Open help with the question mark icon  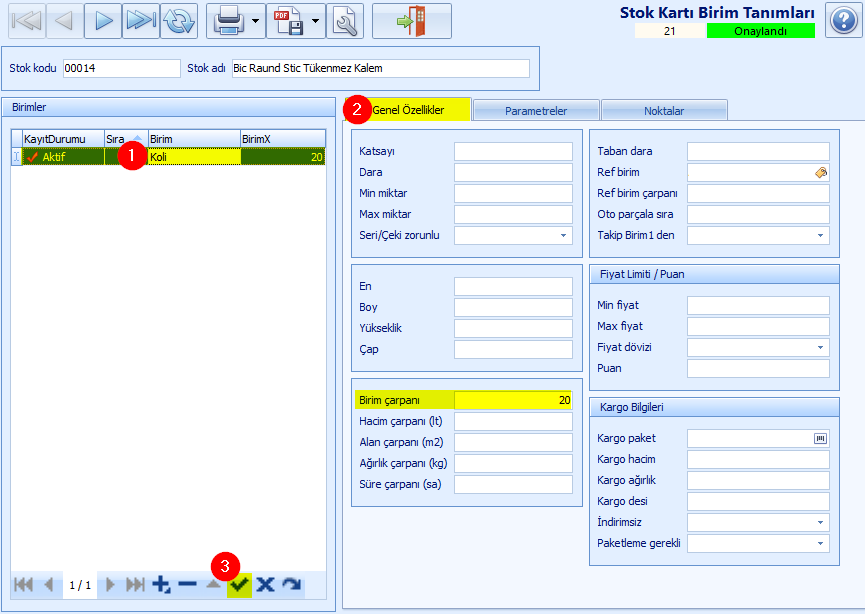point(843,20)
